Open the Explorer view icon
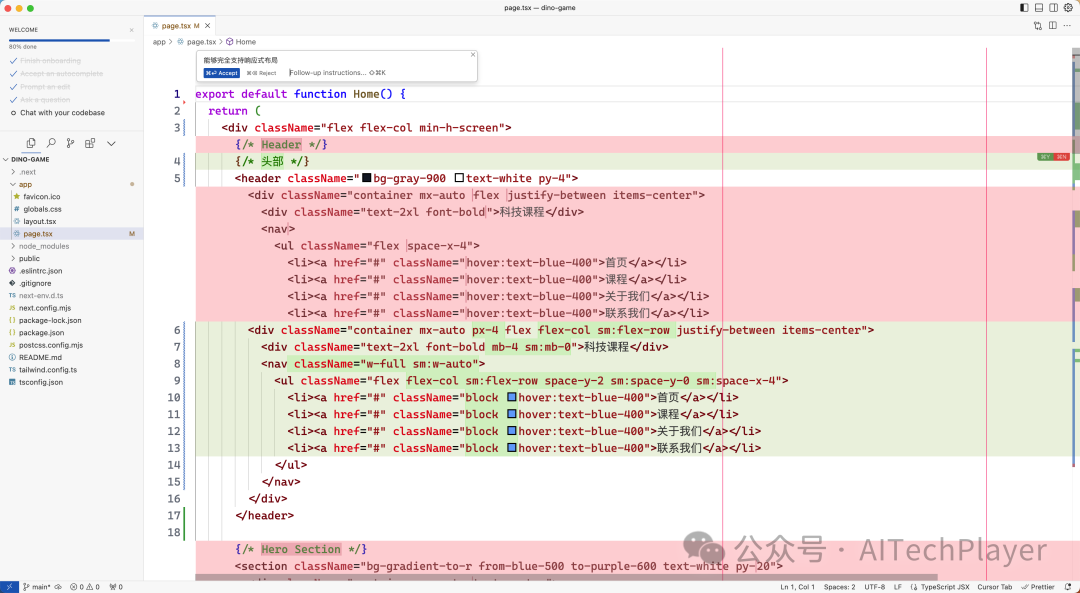Image resolution: width=1080 pixels, height=593 pixels. click(x=31, y=143)
